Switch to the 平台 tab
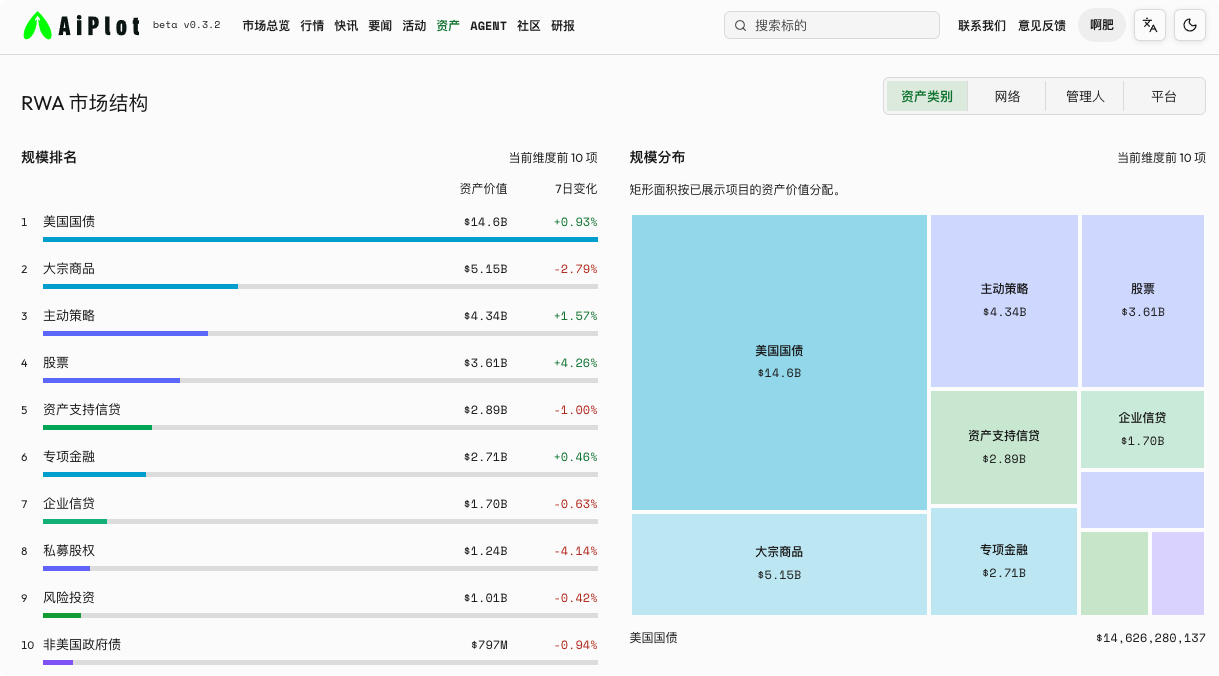This screenshot has height=676, width=1219. (x=1164, y=97)
